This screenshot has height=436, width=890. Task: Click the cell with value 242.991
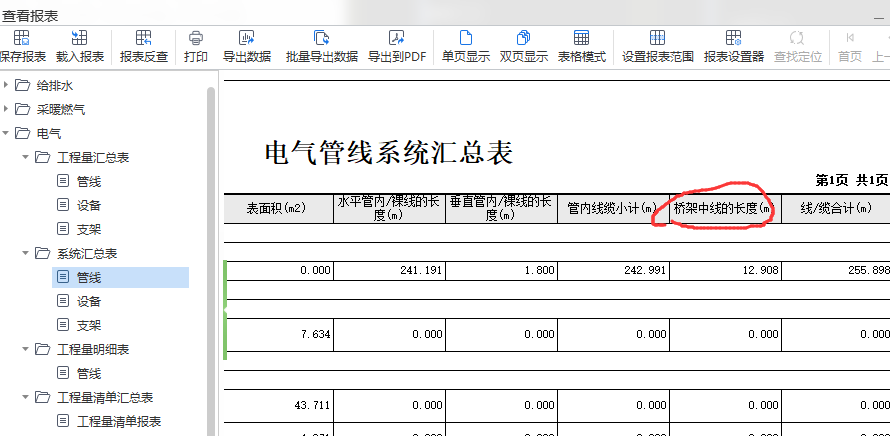click(x=614, y=271)
